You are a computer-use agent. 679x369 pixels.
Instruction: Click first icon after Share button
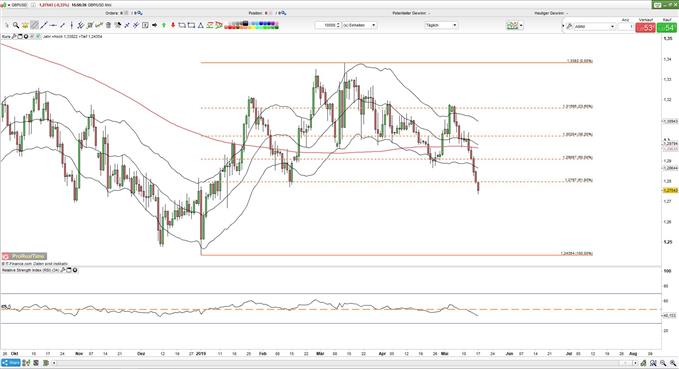tap(26, 363)
